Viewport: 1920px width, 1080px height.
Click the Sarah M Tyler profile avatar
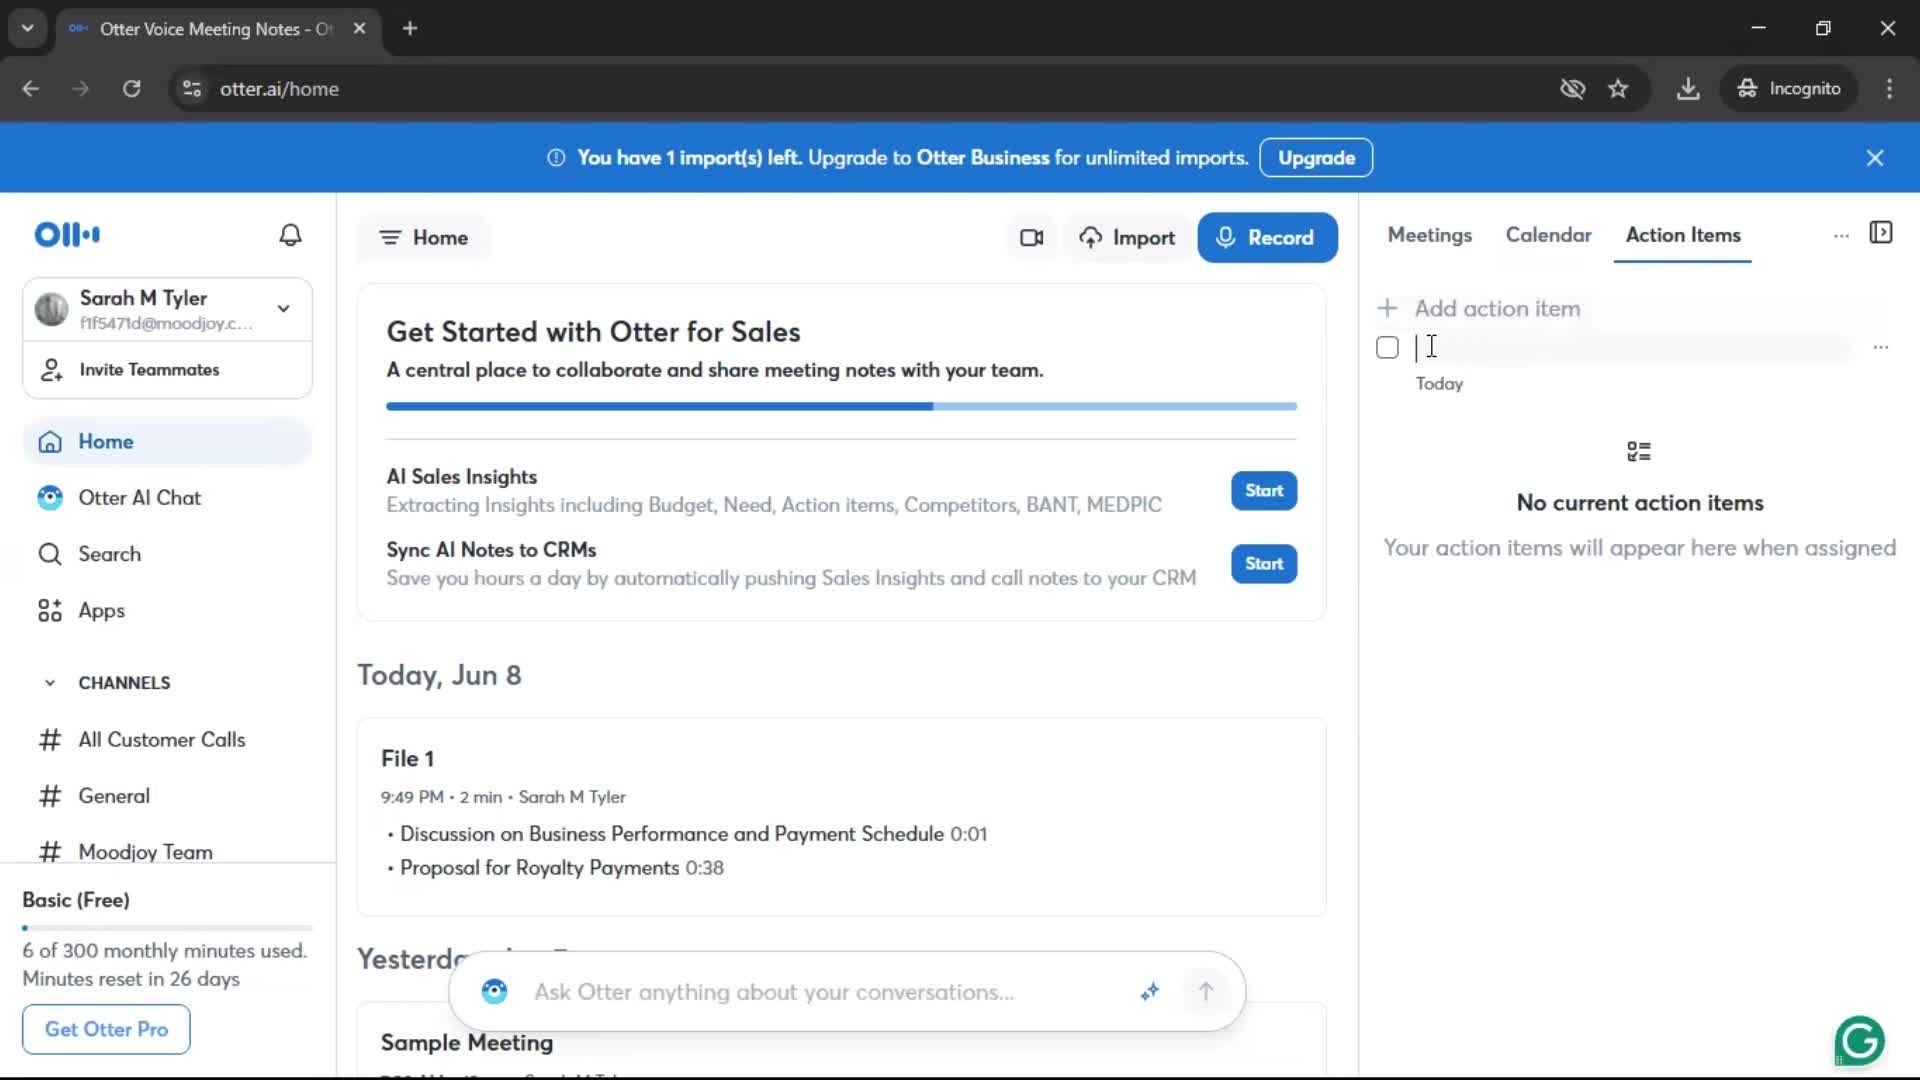[51, 309]
